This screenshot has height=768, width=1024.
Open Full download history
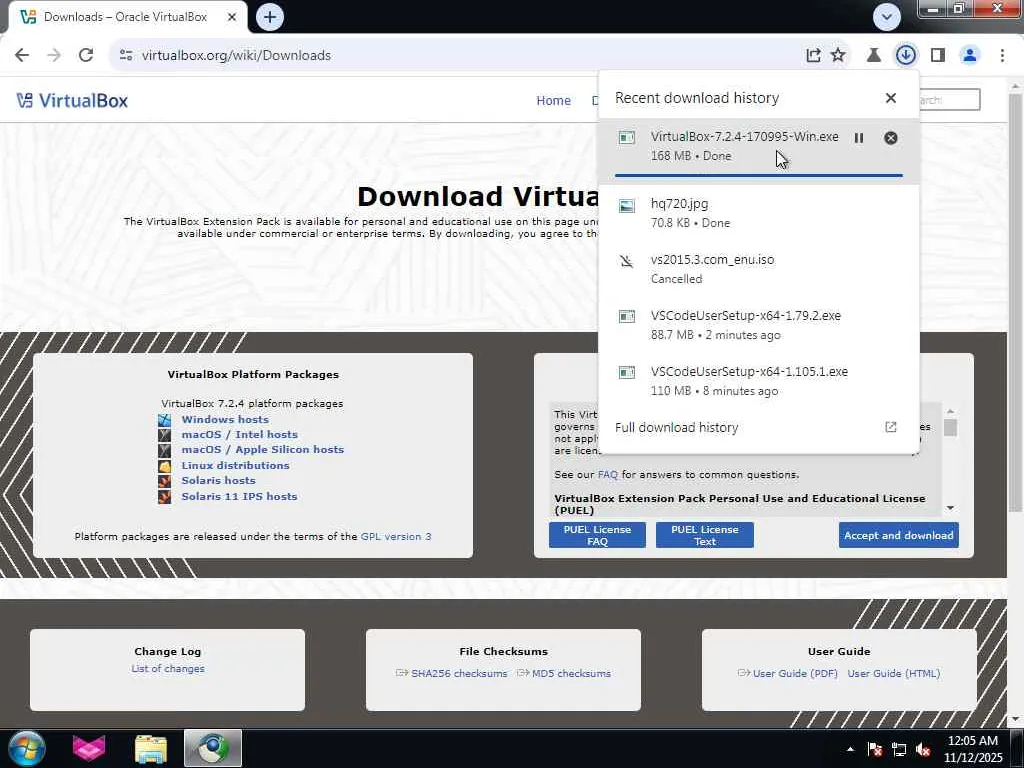(x=759, y=428)
